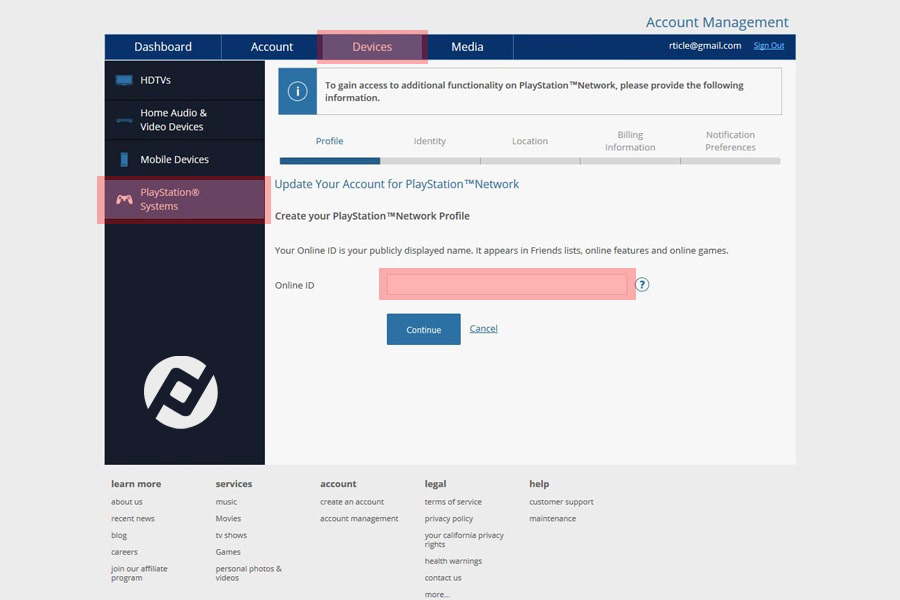Open your california privacy rights link
Image resolution: width=900 pixels, height=600 pixels.
click(464, 539)
